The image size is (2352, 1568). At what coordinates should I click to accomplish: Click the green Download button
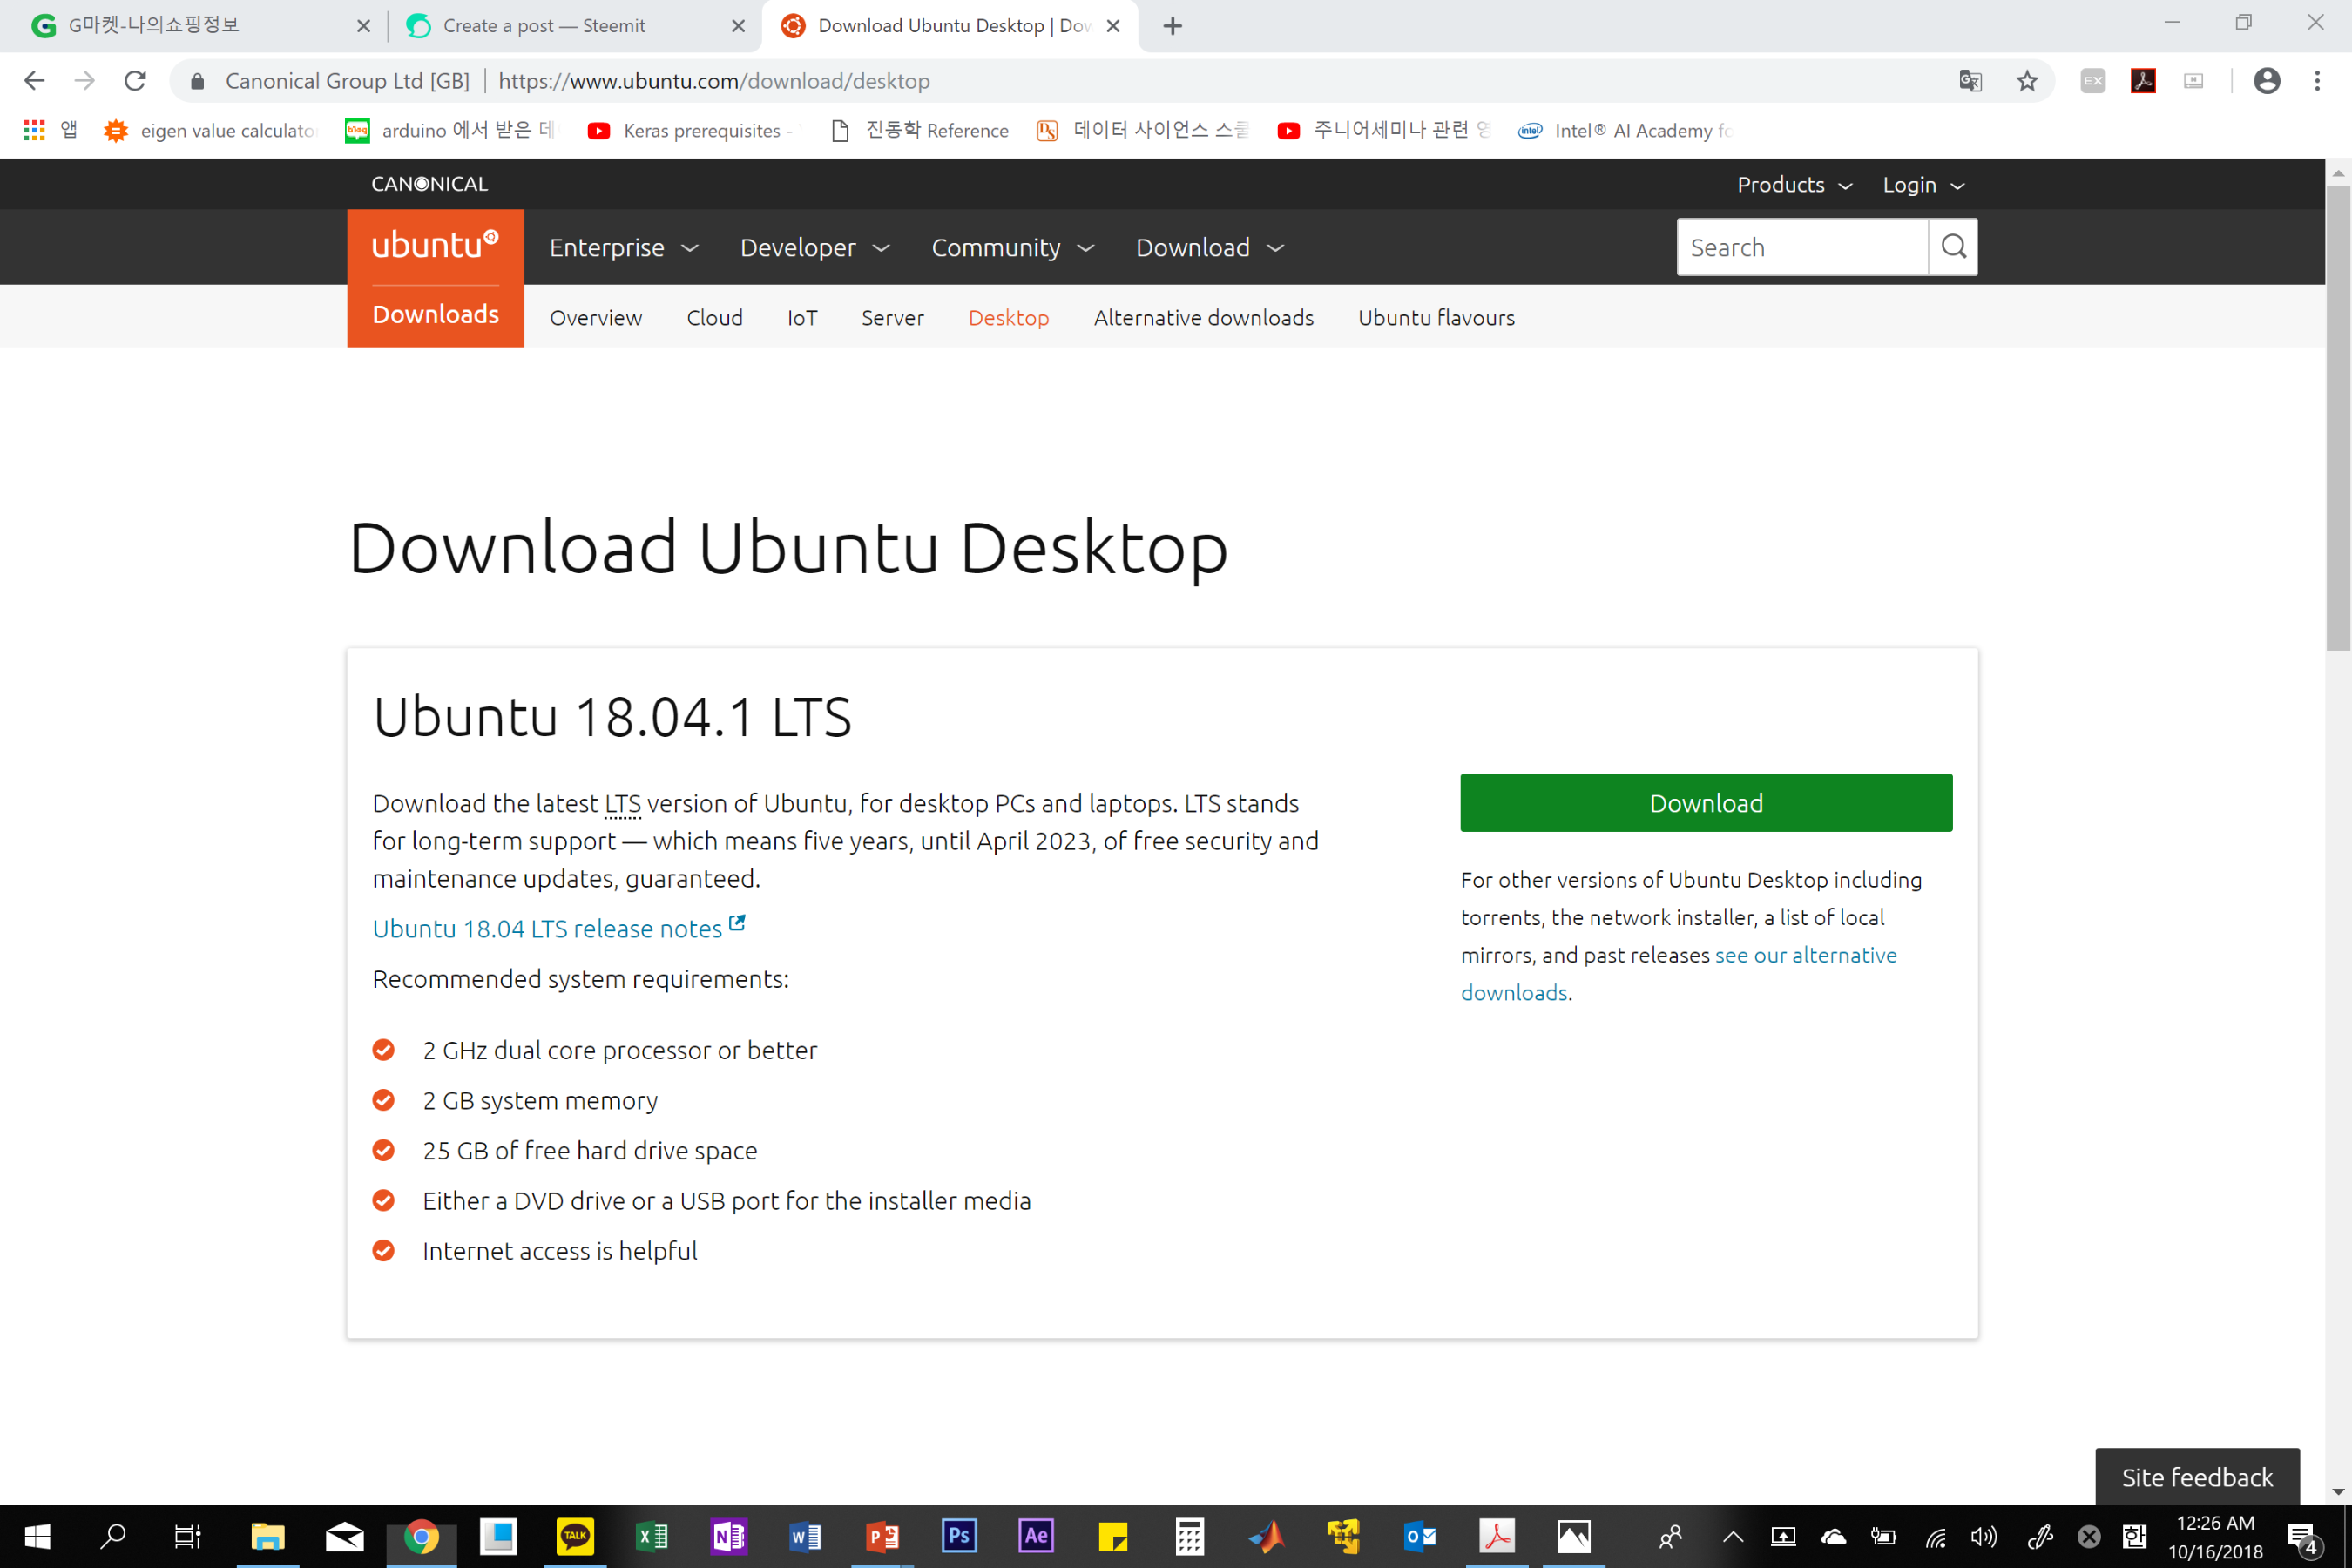pyautogui.click(x=1705, y=803)
